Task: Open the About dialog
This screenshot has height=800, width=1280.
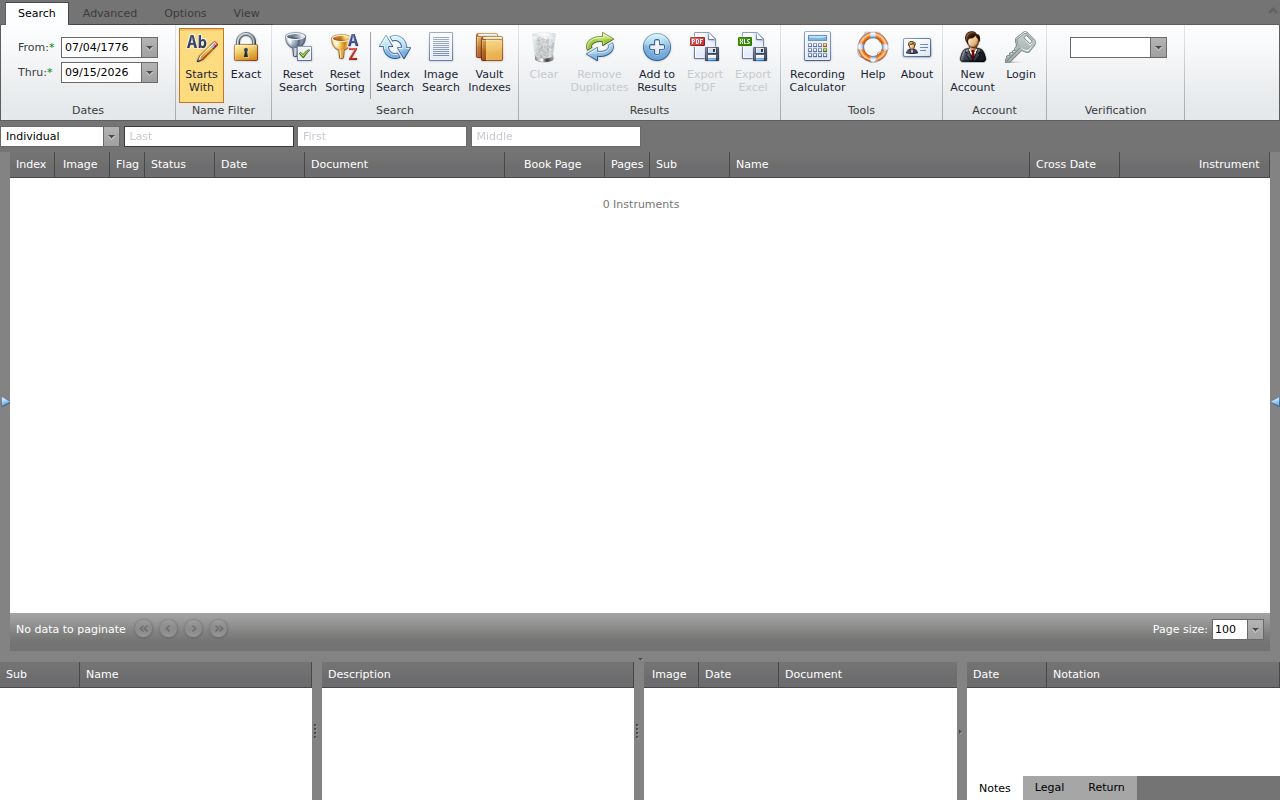Action: (917, 64)
